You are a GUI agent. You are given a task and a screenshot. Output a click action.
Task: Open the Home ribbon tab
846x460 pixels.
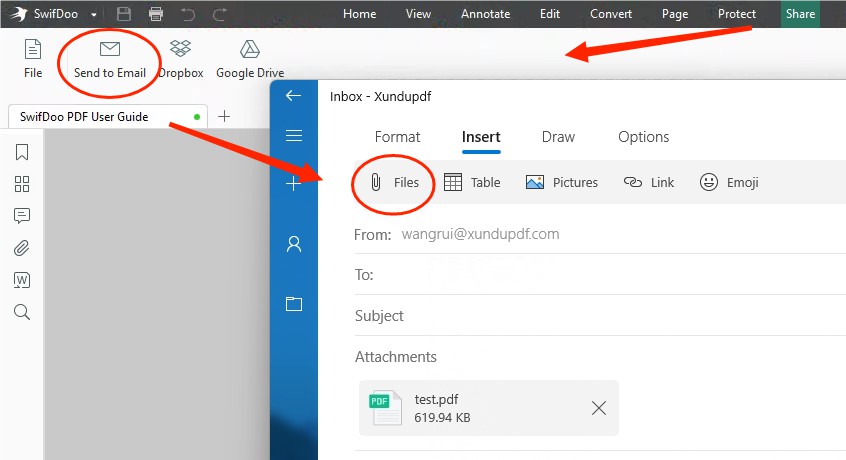359,14
